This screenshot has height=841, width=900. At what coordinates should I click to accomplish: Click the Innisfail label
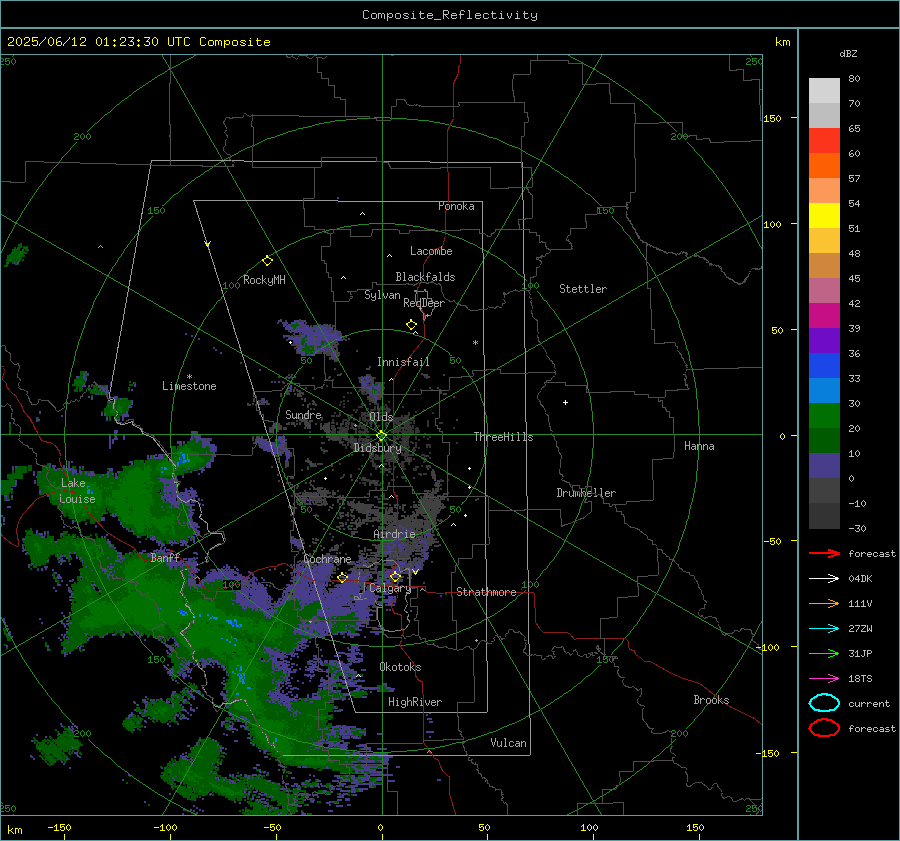click(x=403, y=362)
